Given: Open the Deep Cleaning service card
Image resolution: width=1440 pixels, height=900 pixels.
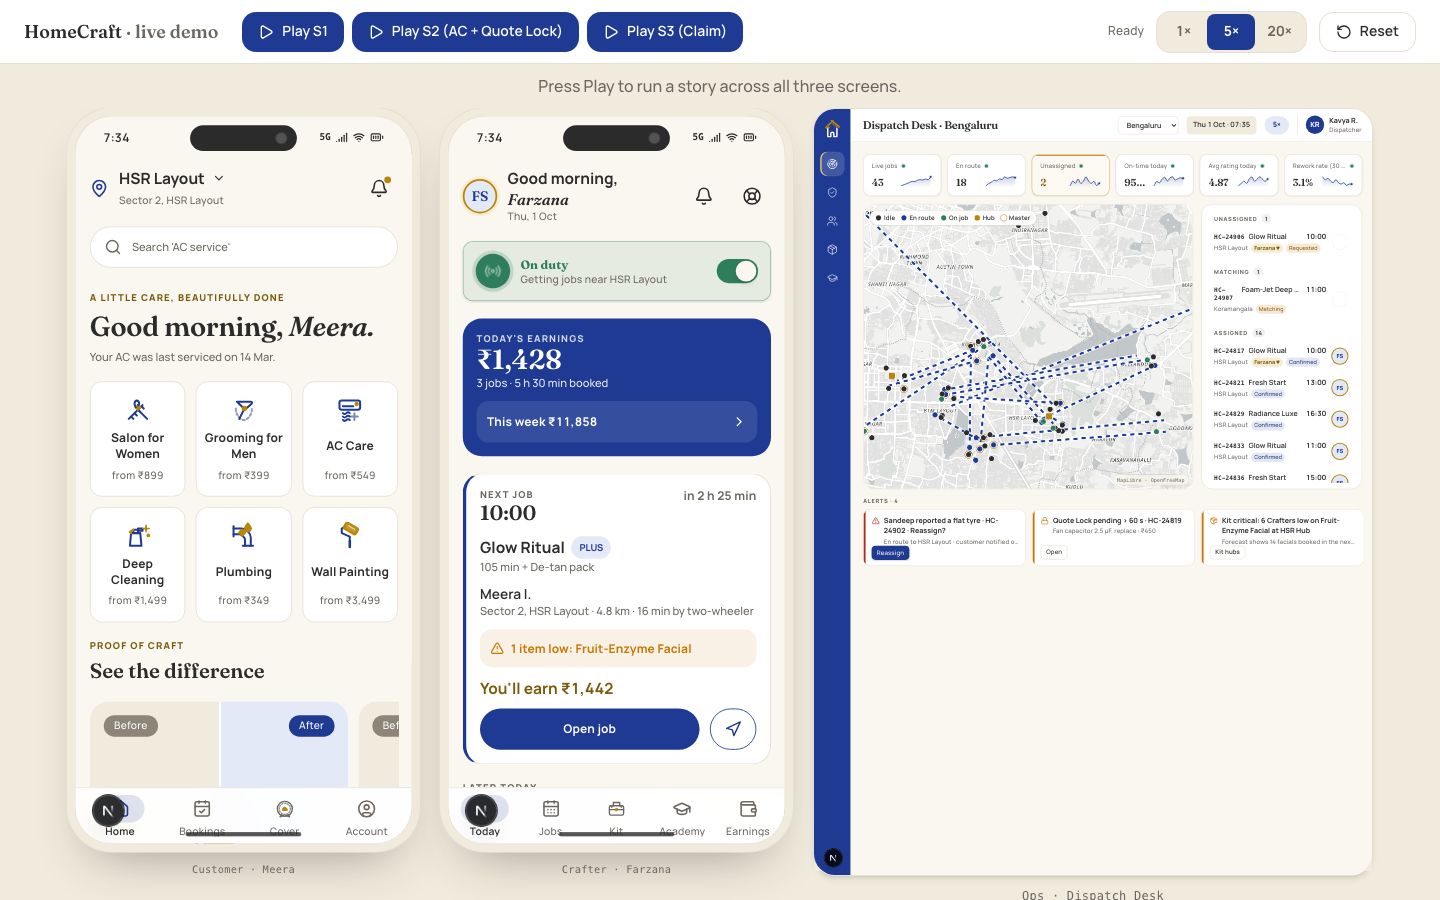Looking at the screenshot, I should pos(138,564).
